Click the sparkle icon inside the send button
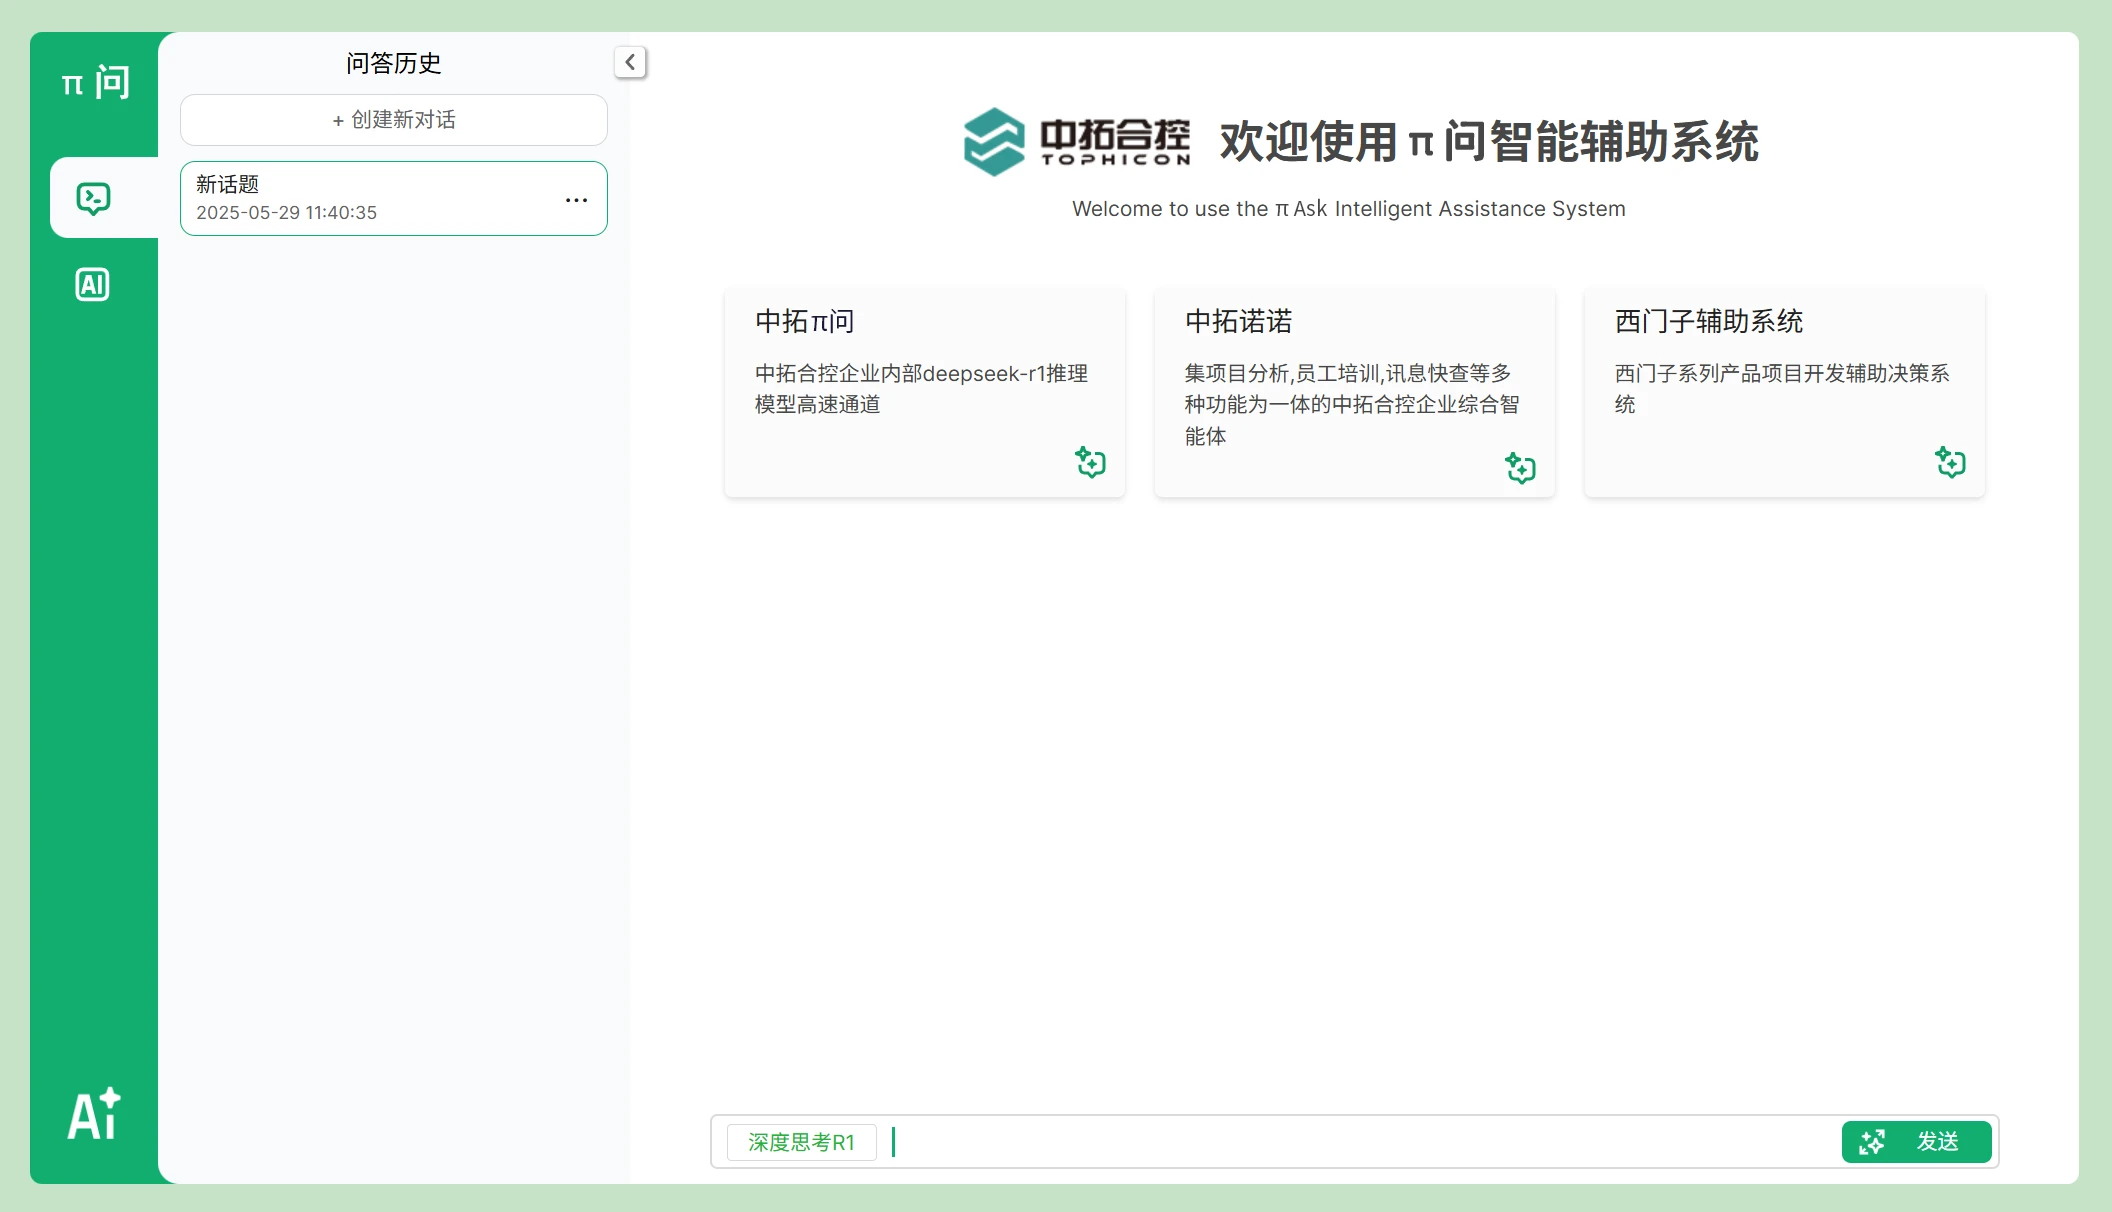The image size is (2112, 1212). 1872,1142
